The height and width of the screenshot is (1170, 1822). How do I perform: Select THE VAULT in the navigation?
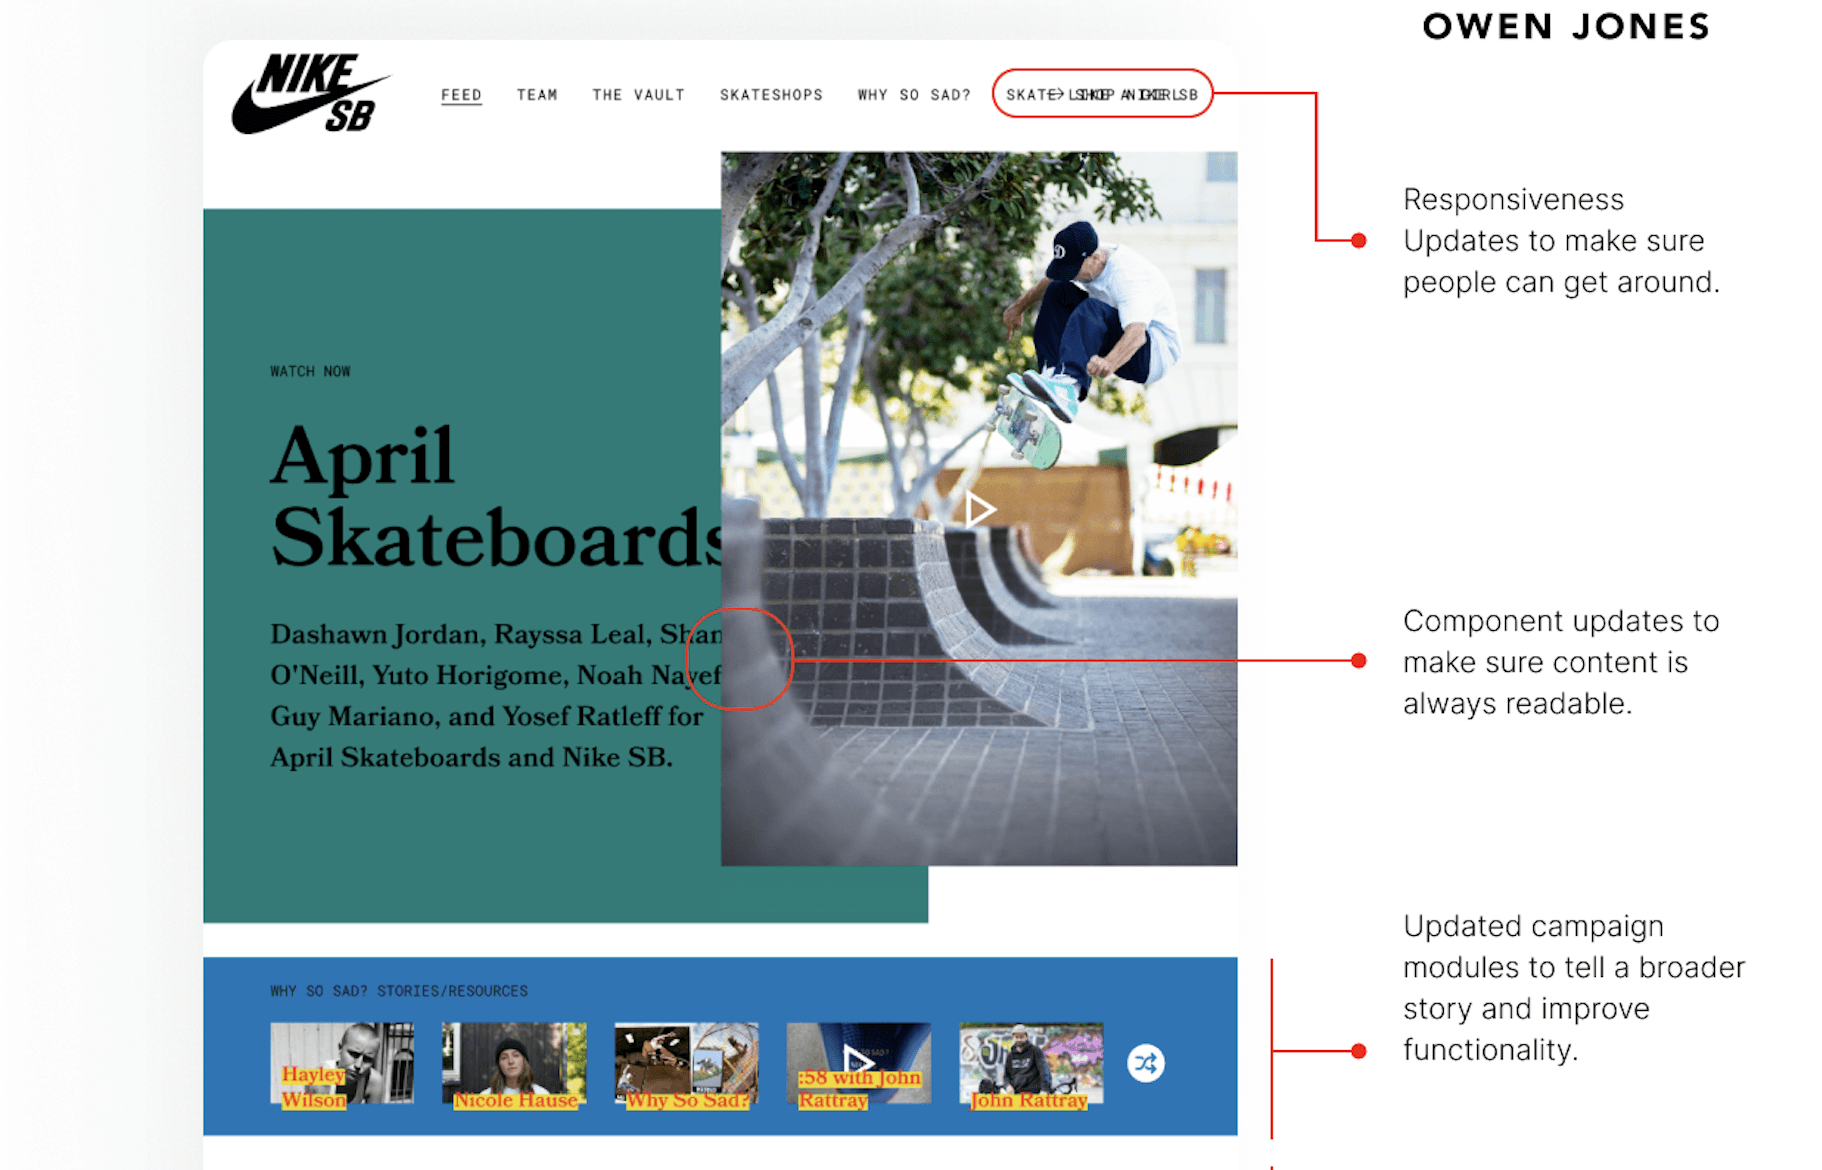[638, 95]
